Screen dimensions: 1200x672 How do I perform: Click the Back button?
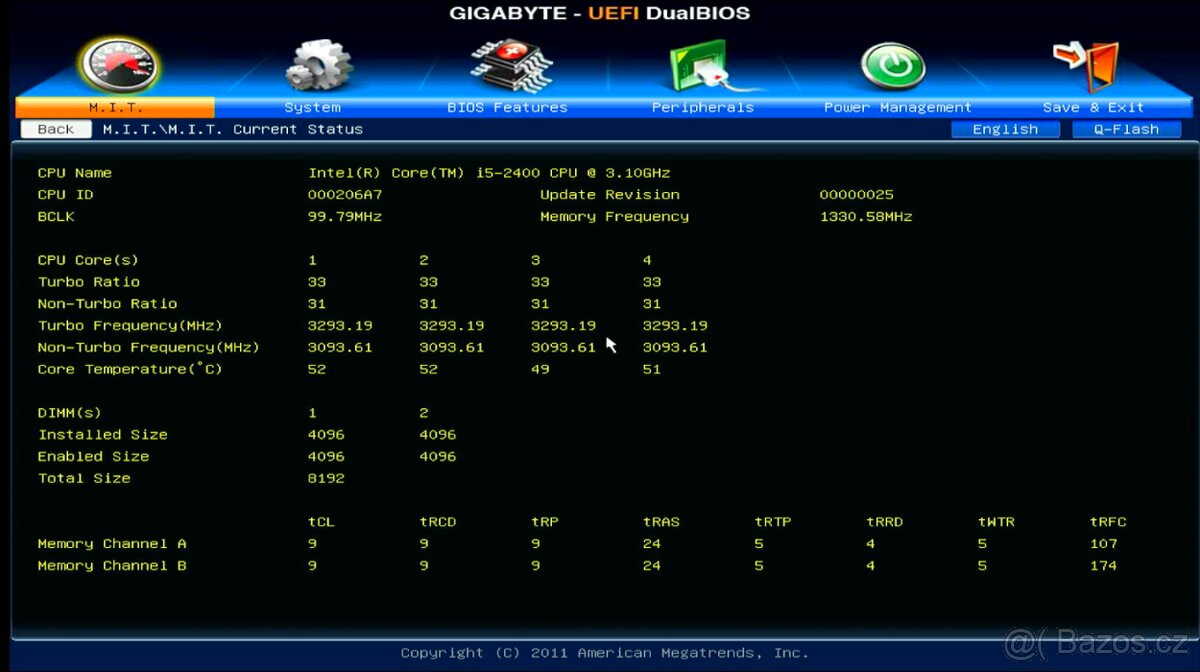(55, 128)
